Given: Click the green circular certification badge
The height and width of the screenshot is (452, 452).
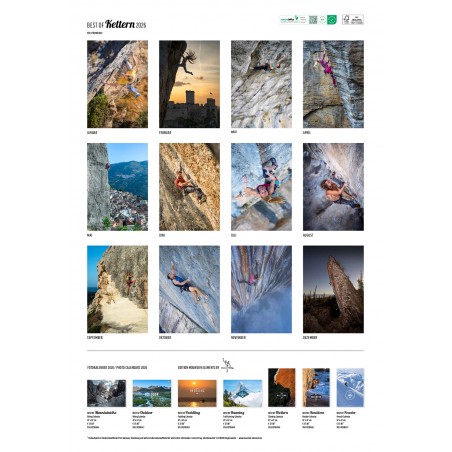Looking at the screenshot, I should 332,20.
